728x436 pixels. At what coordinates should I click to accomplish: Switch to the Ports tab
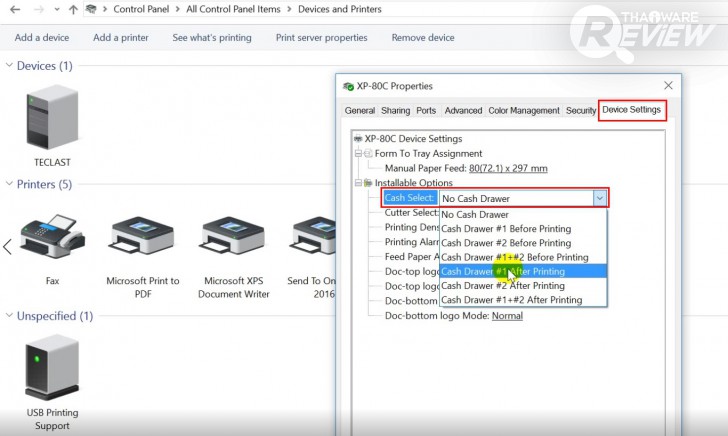click(x=426, y=111)
